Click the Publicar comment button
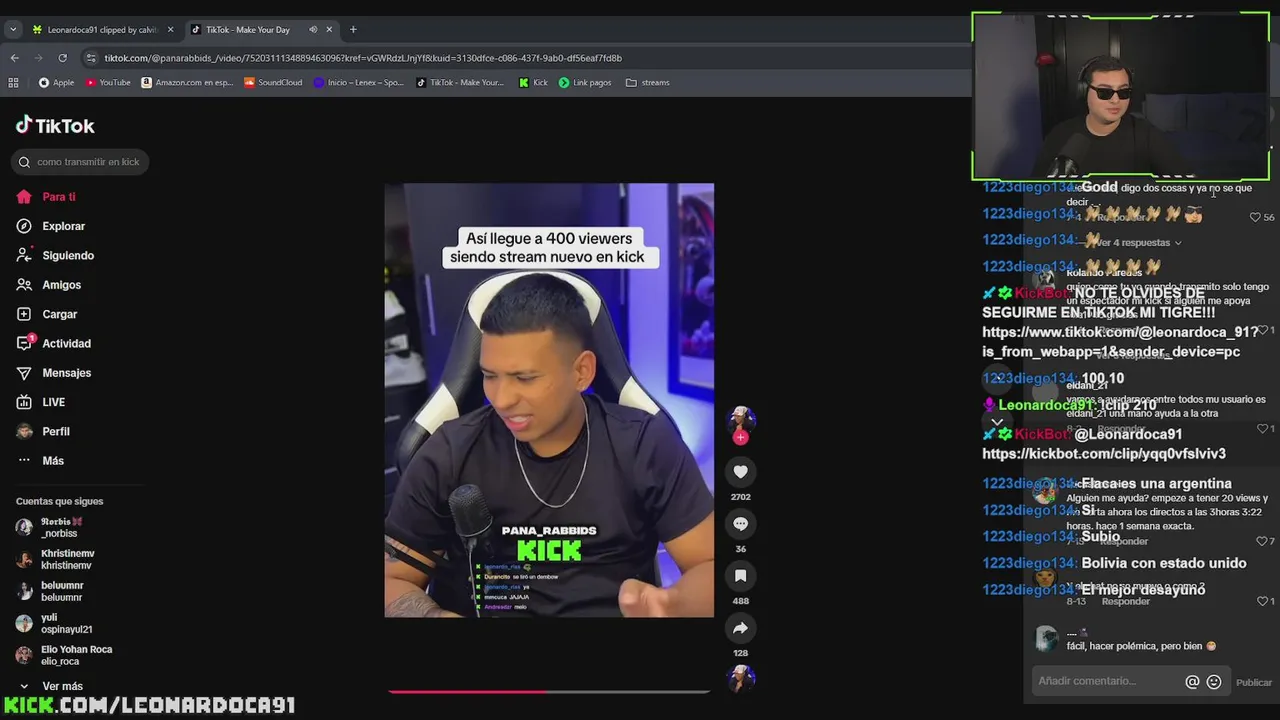This screenshot has height=720, width=1280. [1253, 682]
